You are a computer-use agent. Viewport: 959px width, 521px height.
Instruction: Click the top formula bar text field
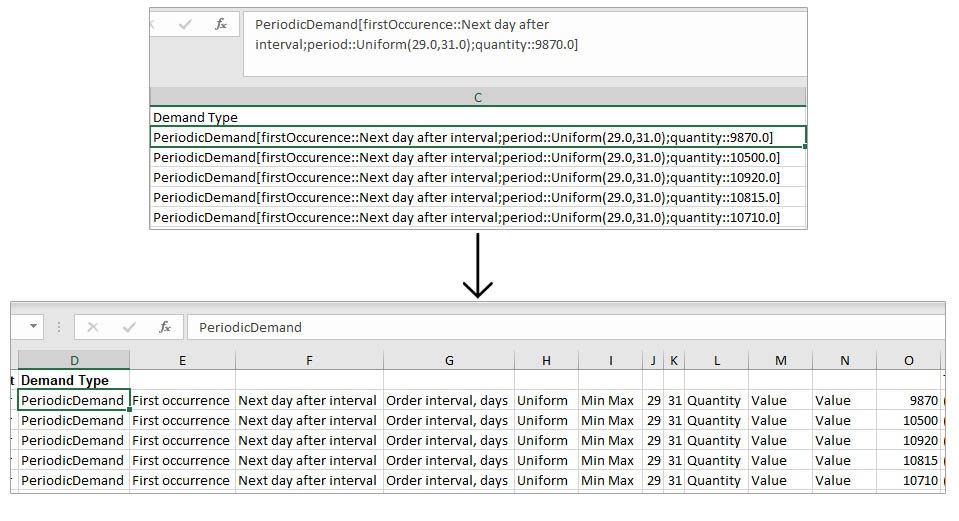[525, 44]
